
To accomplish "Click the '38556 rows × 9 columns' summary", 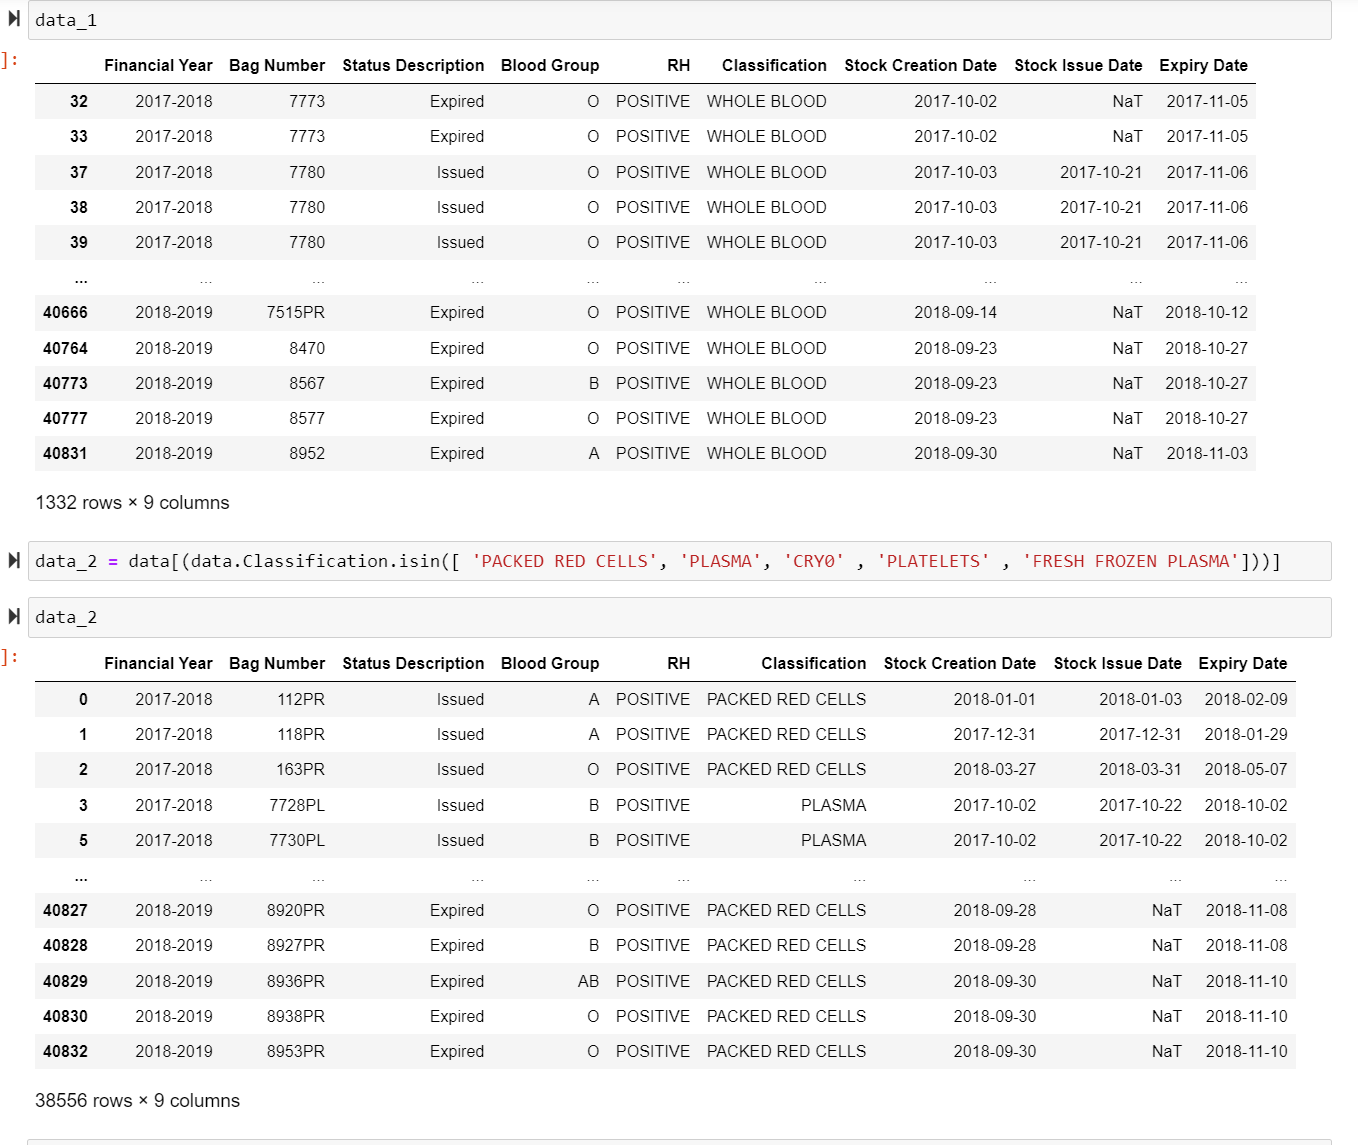I will pyautogui.click(x=137, y=1100).
